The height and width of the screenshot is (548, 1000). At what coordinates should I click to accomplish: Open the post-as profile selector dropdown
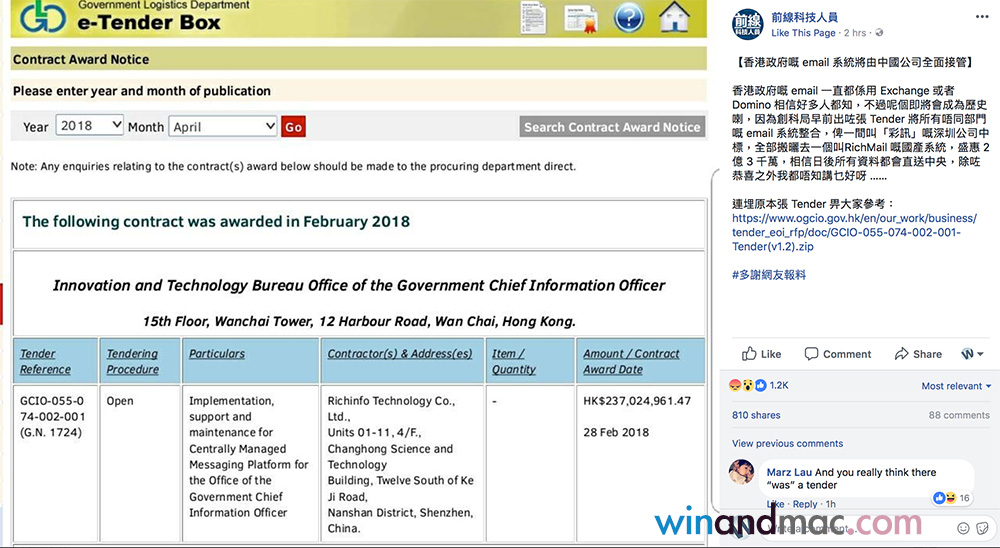[x=972, y=354]
